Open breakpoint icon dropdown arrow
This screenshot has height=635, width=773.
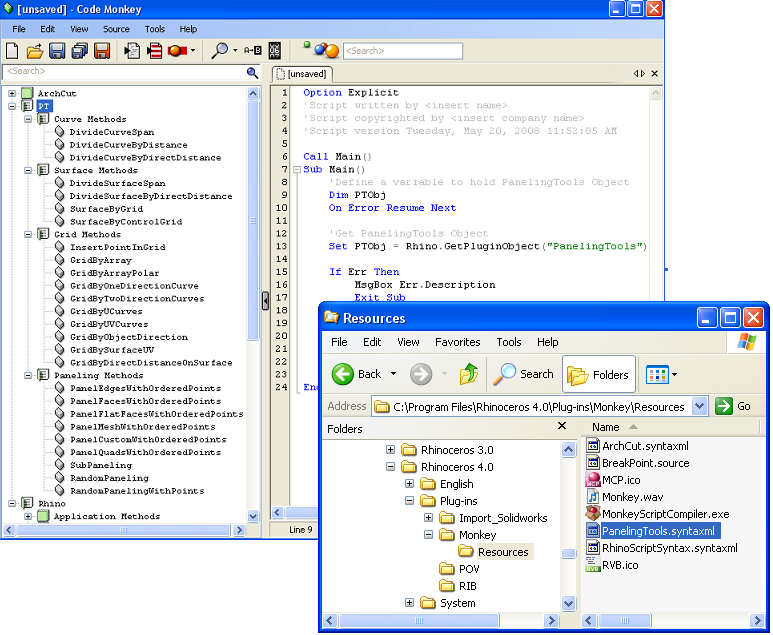[193, 50]
